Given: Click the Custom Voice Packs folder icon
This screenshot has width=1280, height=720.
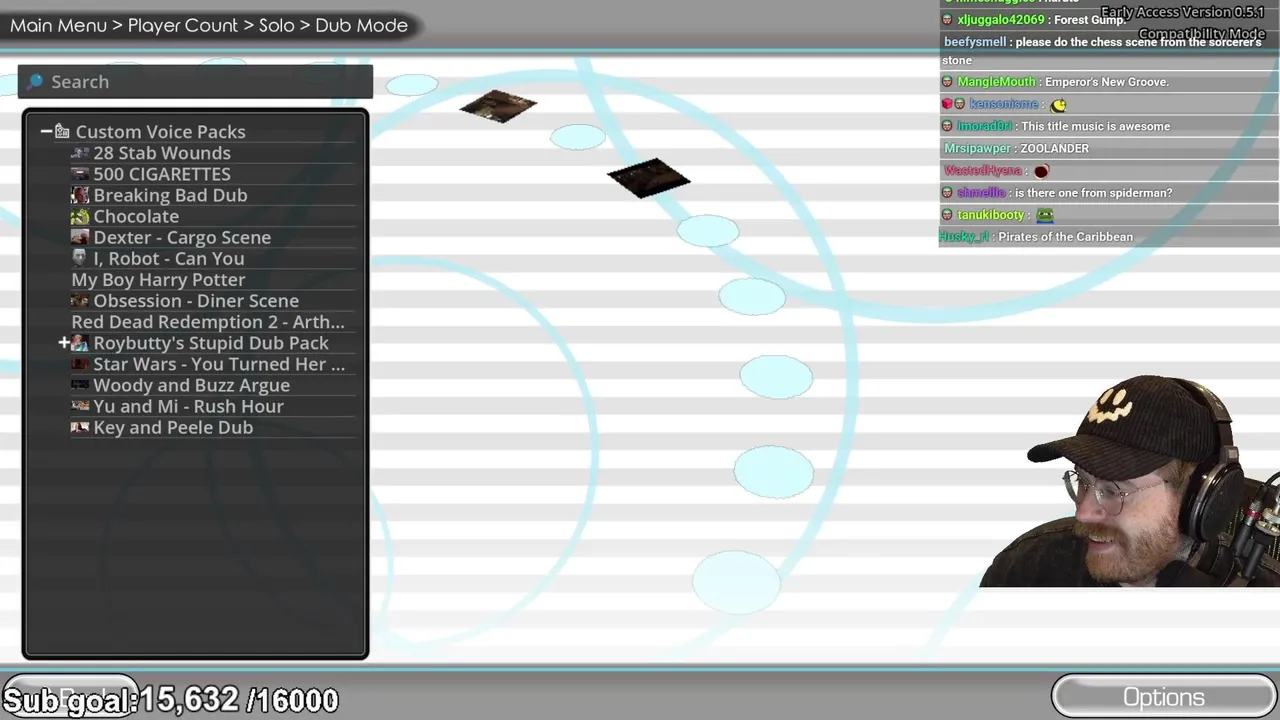Looking at the screenshot, I should pyautogui.click(x=62, y=131).
